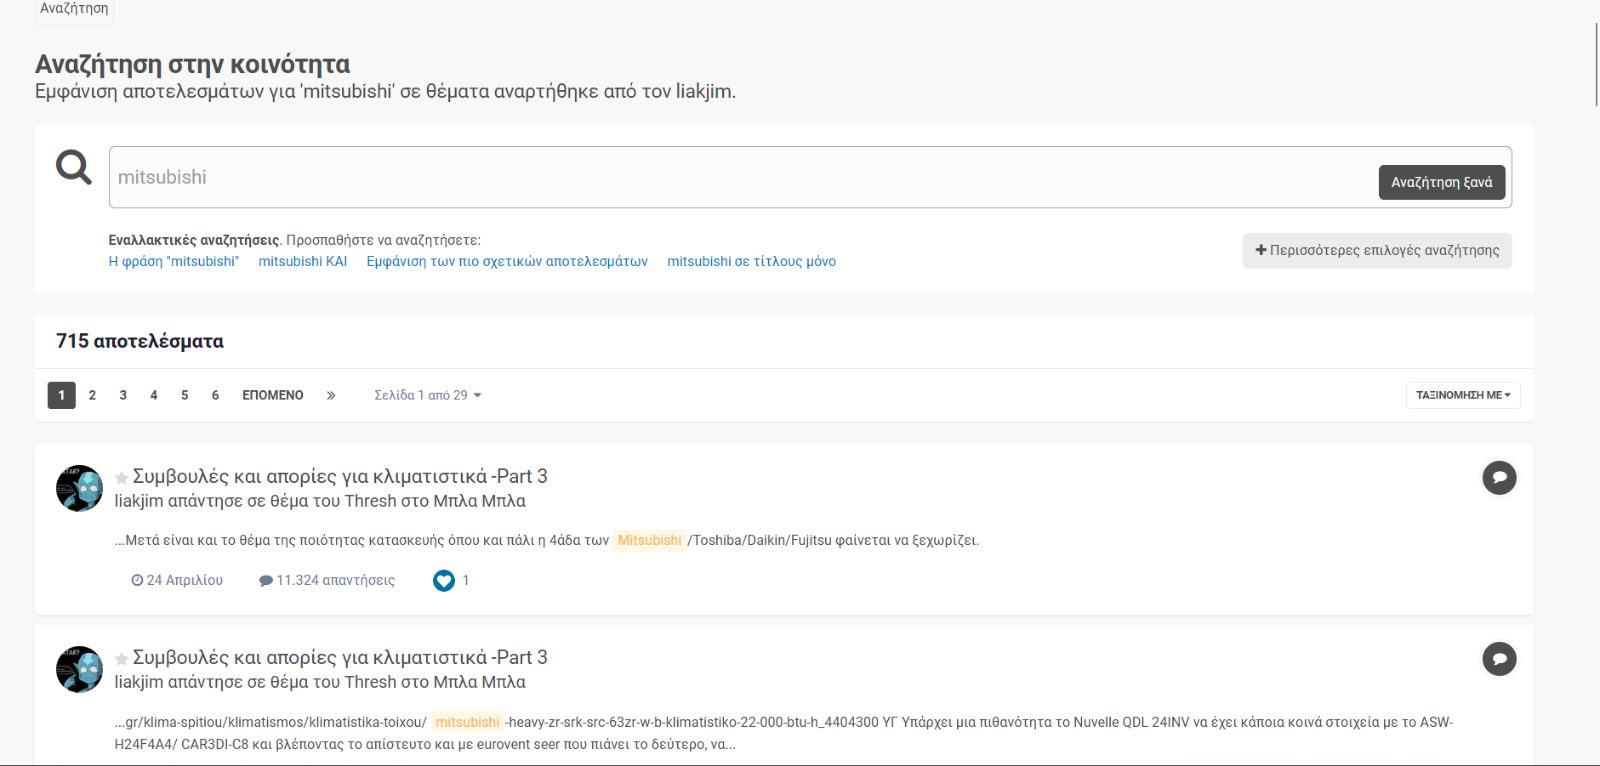
Task: Go to page 6 of results
Action: click(x=215, y=395)
